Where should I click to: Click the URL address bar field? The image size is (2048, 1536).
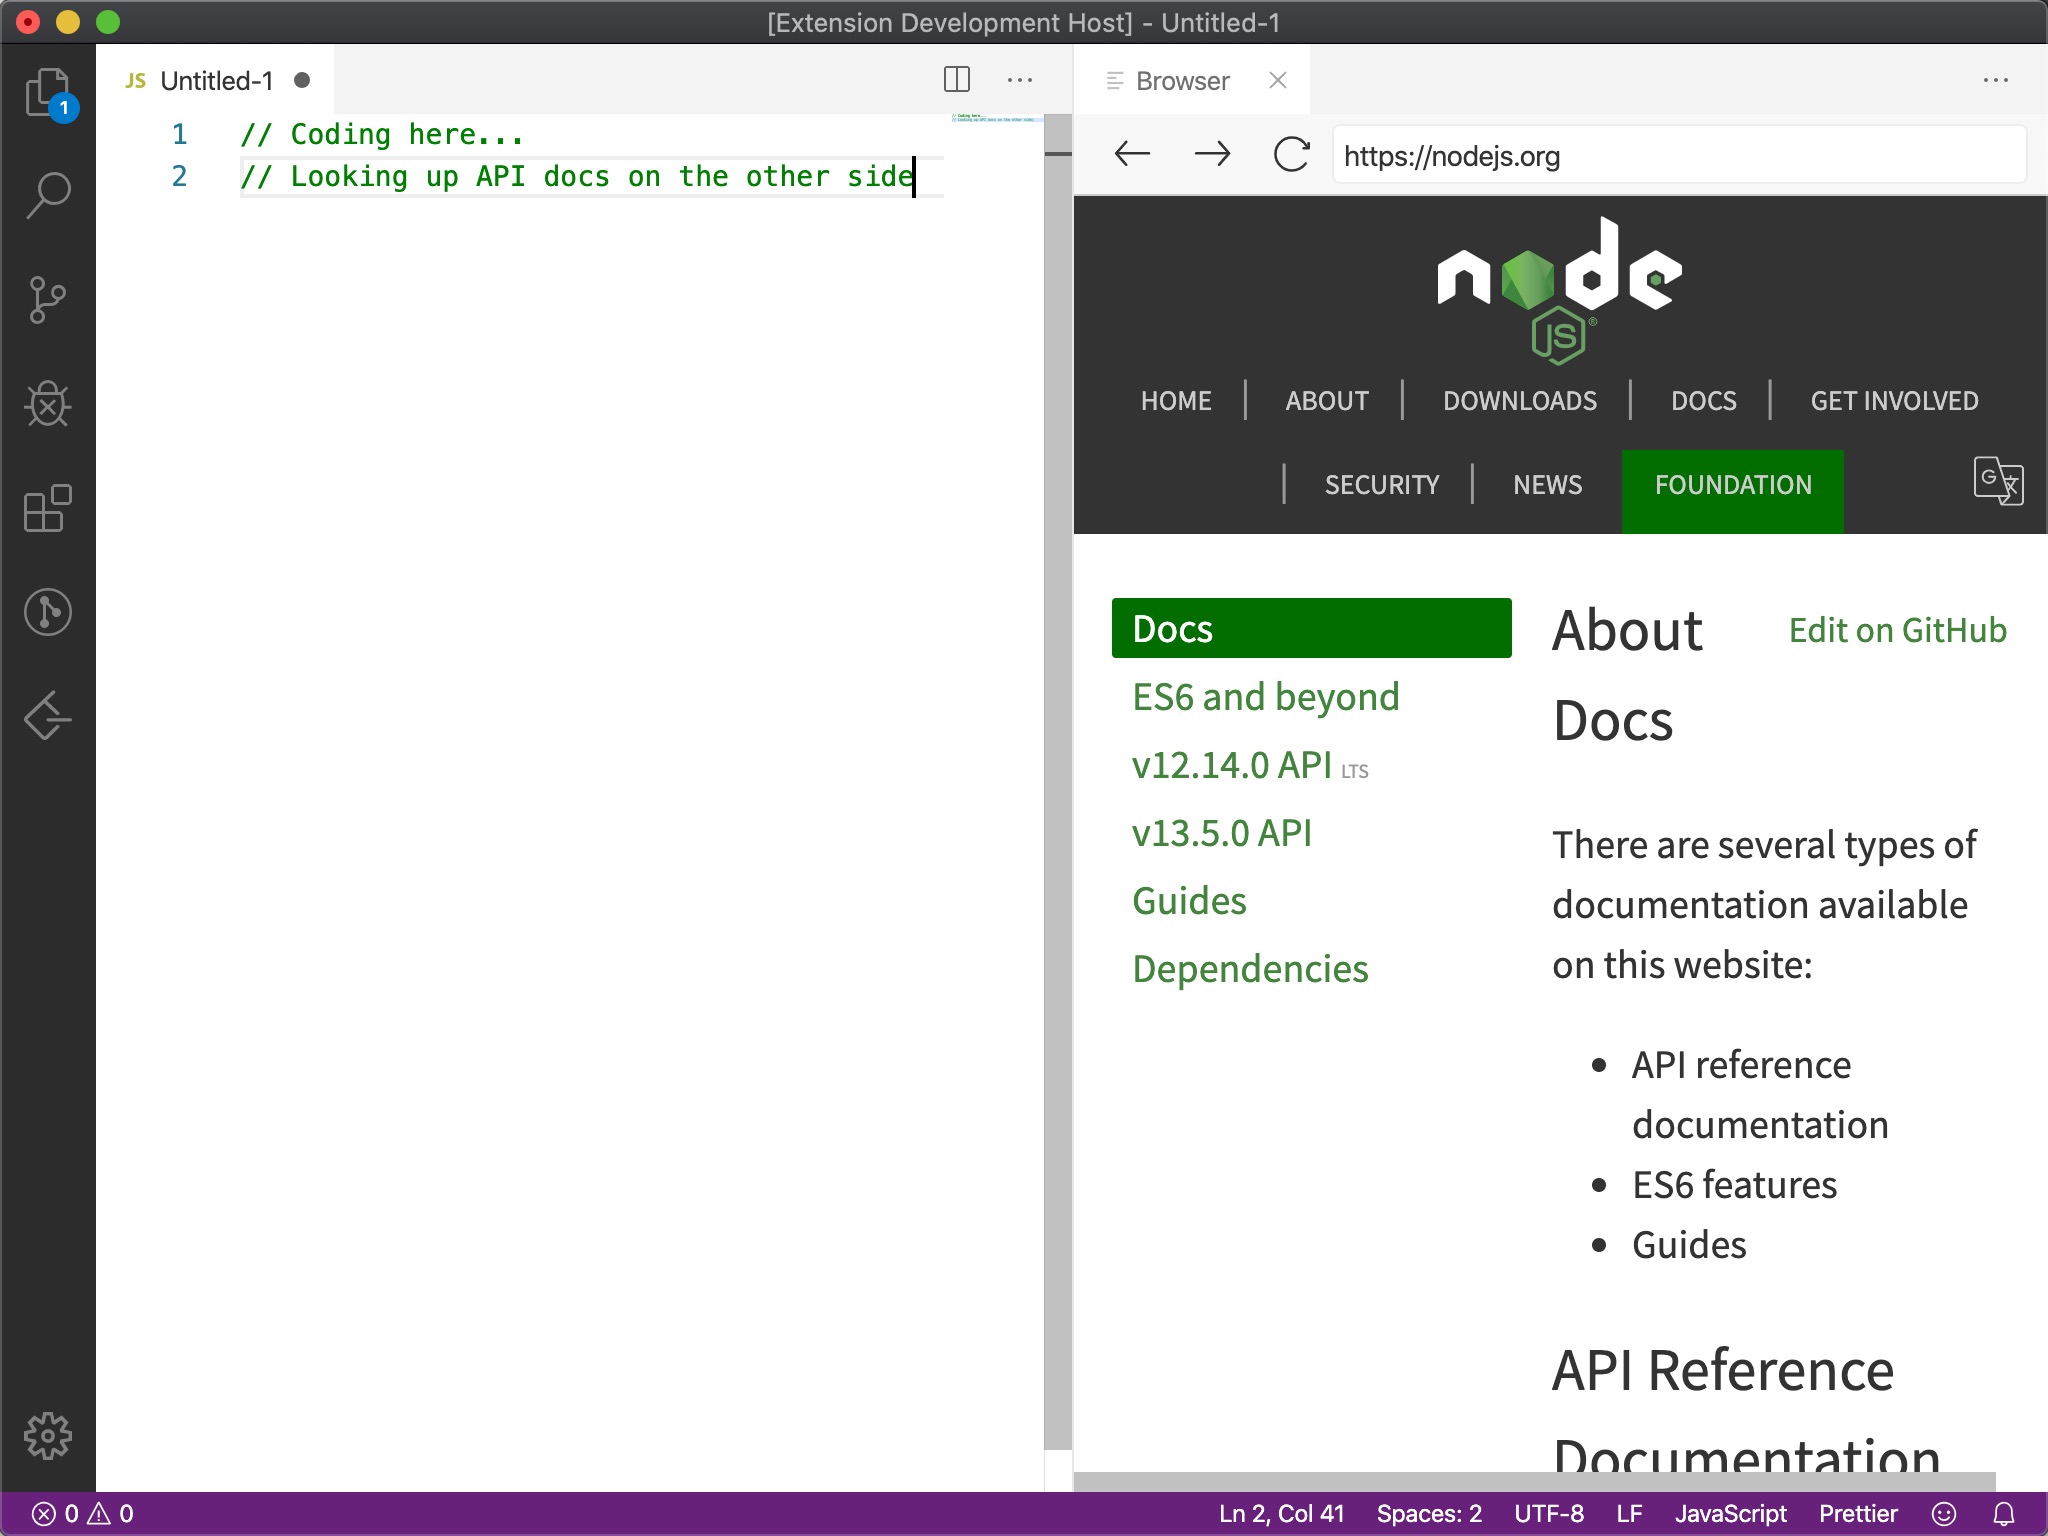tap(1678, 156)
